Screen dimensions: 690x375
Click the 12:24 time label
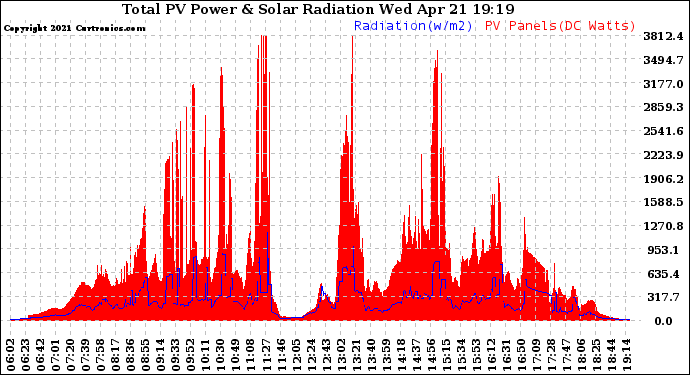[311, 354]
